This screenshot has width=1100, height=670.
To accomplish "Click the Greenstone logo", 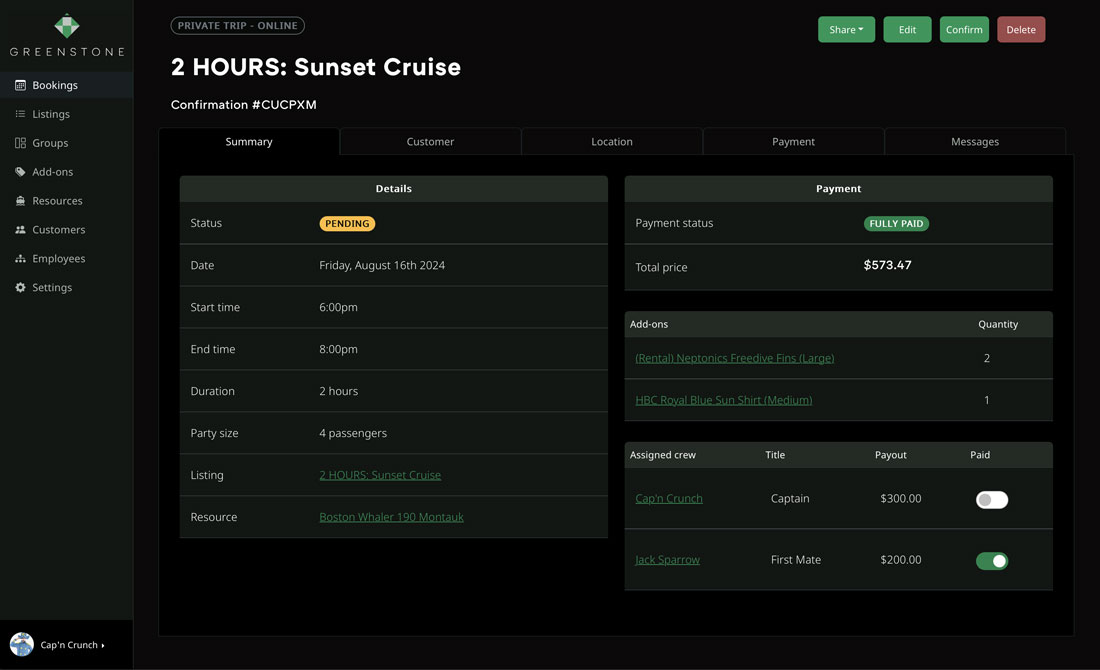I will (66, 35).
